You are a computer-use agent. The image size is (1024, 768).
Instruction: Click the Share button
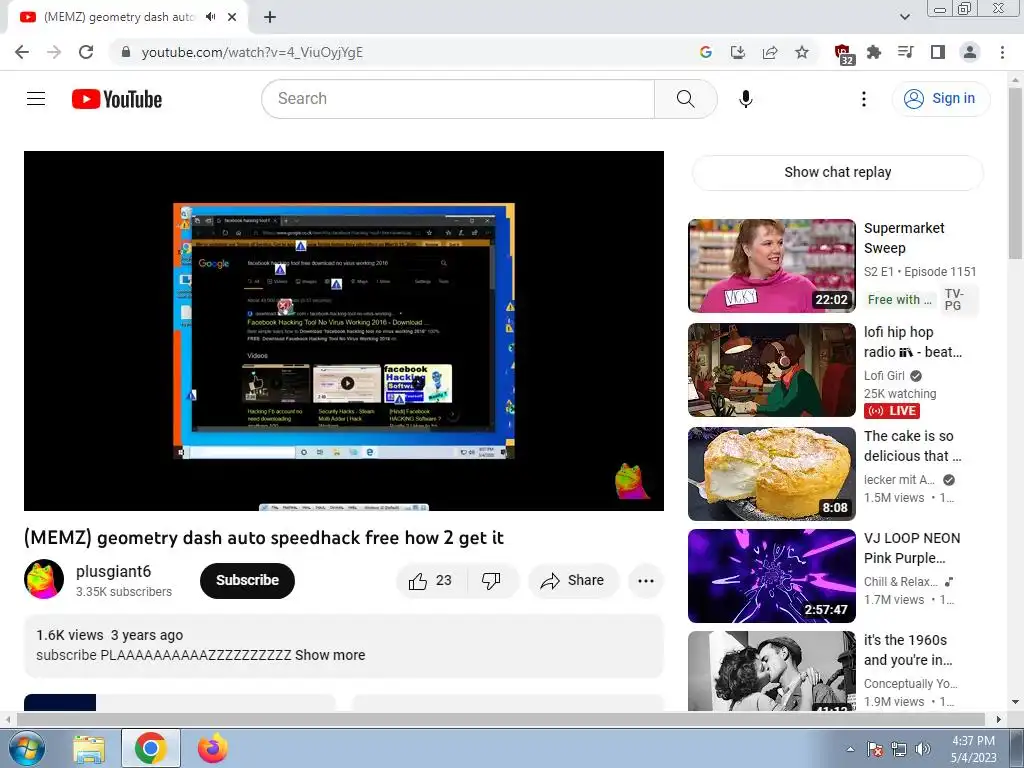pos(572,580)
